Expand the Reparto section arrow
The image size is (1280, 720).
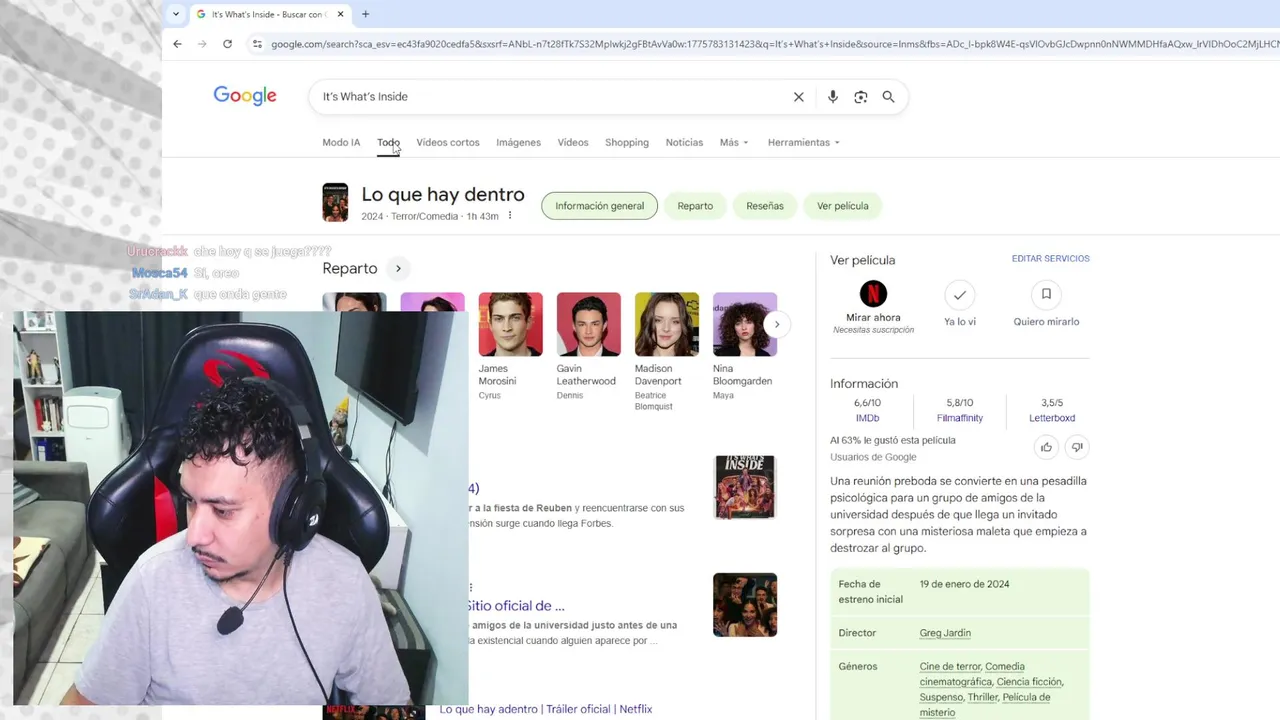[x=398, y=268]
